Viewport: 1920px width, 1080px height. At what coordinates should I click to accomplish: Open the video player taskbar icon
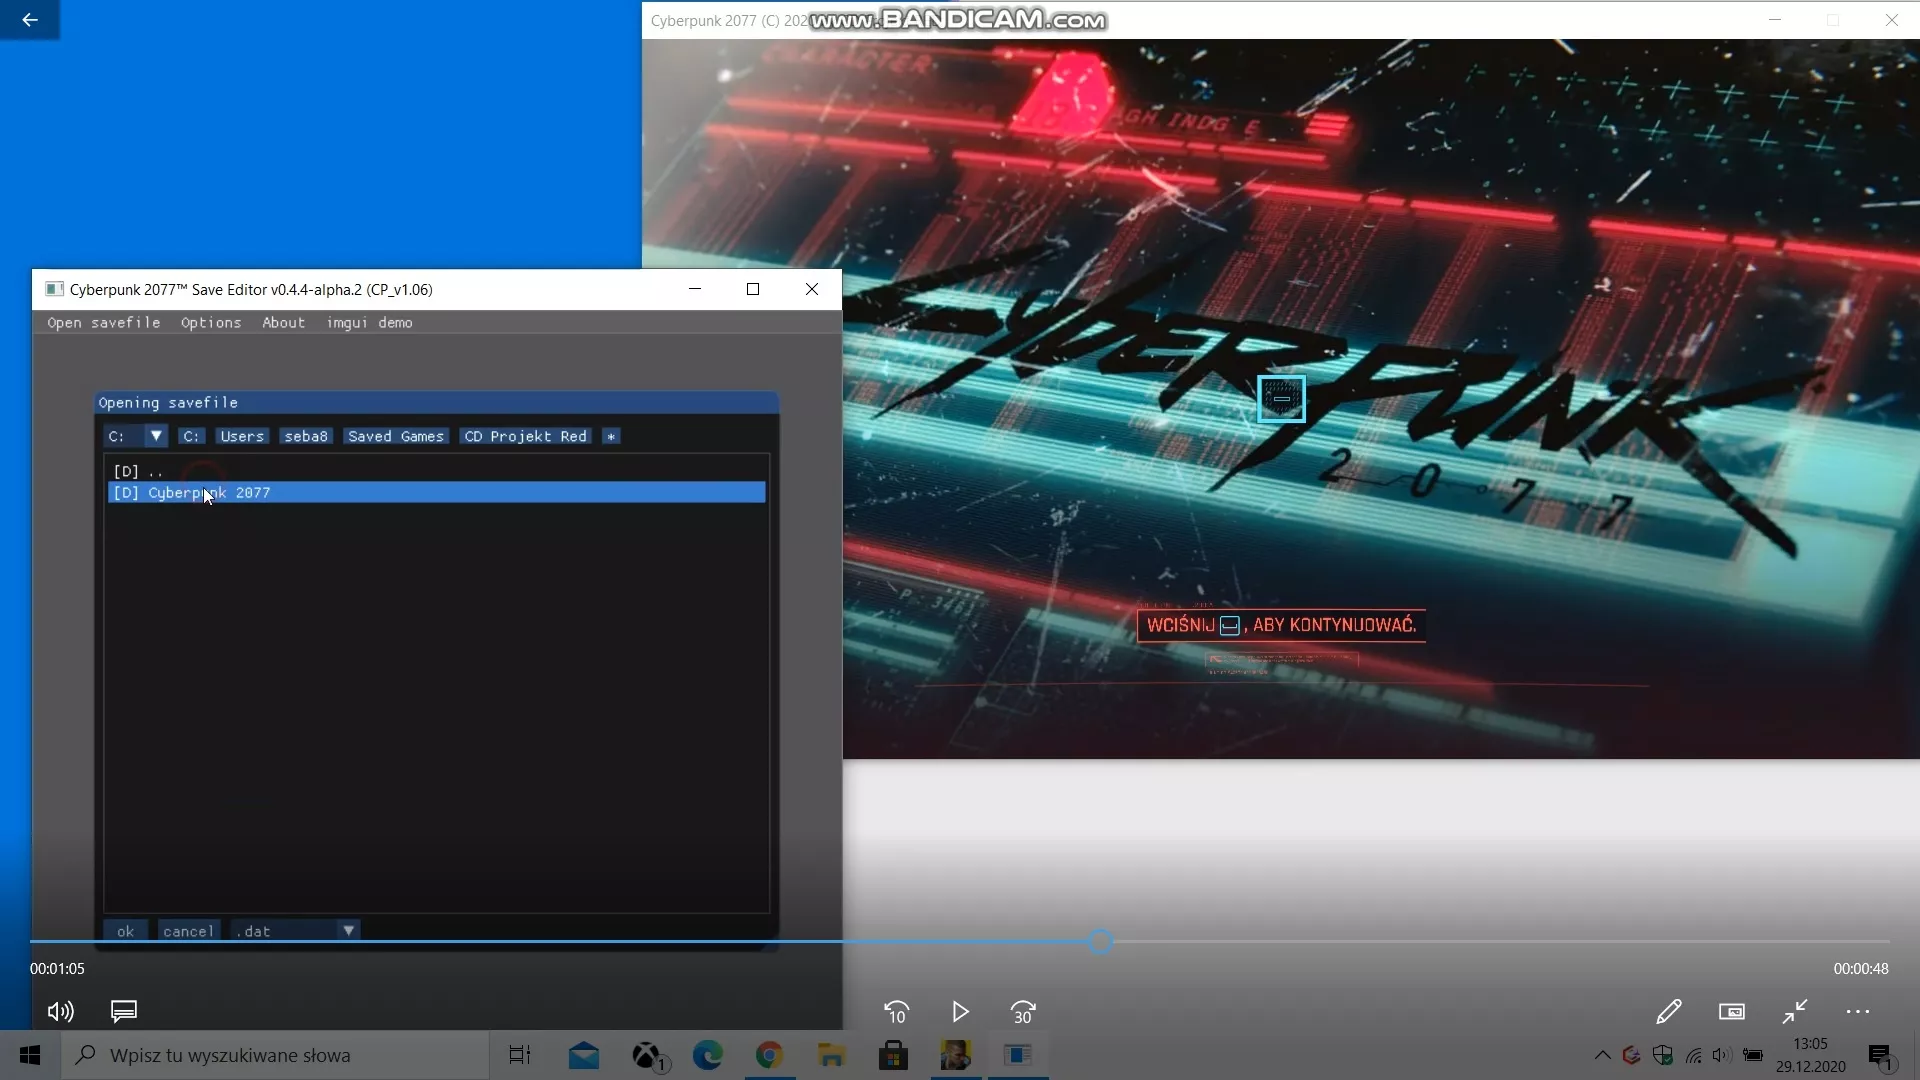tap(1018, 1055)
